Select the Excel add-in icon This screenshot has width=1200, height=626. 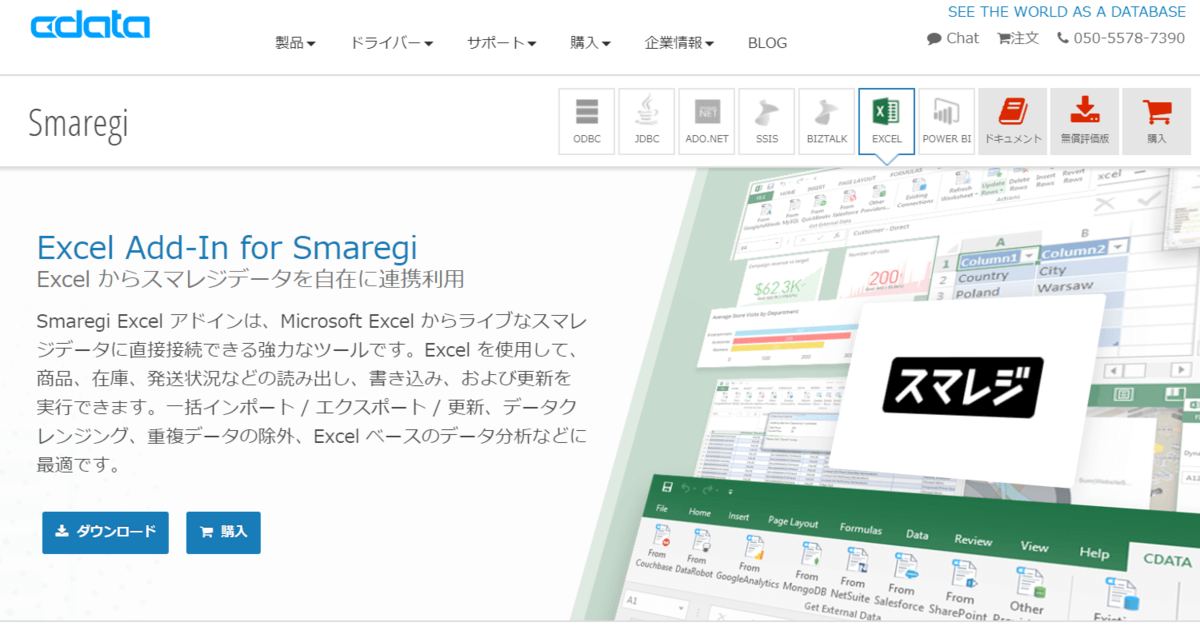pos(887,122)
